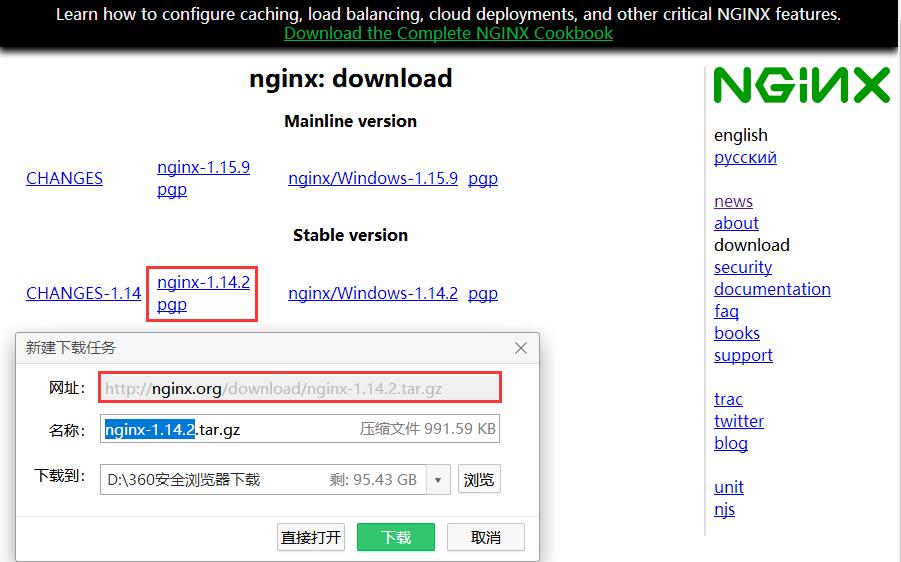Click the 'Stable version' heading
Screen dimensions: 901x562
coord(351,235)
